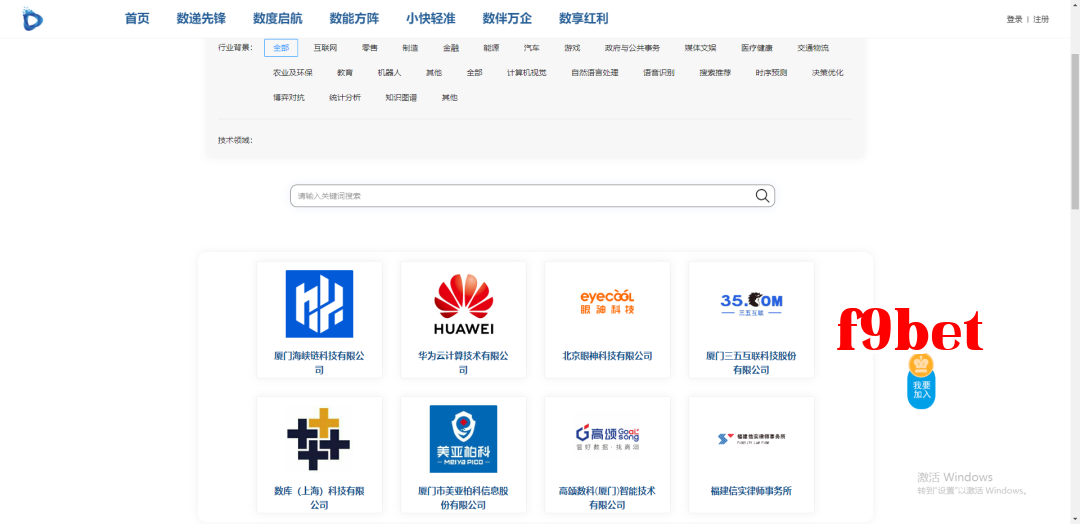Choose the 搜索推荐 filter
Viewport: 1080px width, 524px height.
(715, 72)
